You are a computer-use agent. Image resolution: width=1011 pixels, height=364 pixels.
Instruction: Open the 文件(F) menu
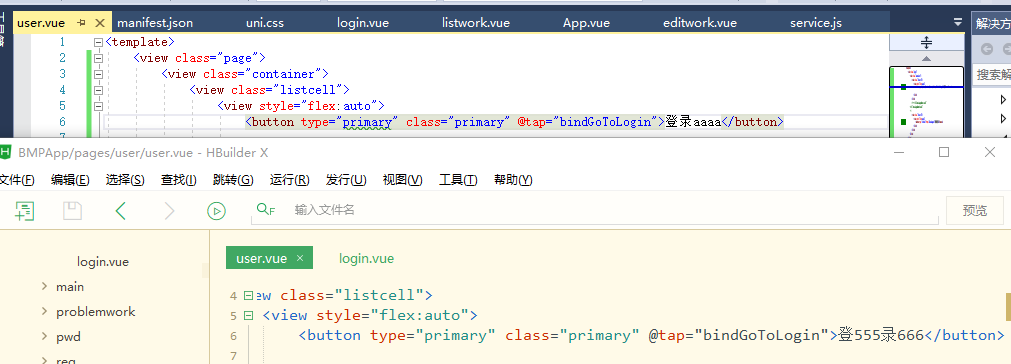point(17,180)
